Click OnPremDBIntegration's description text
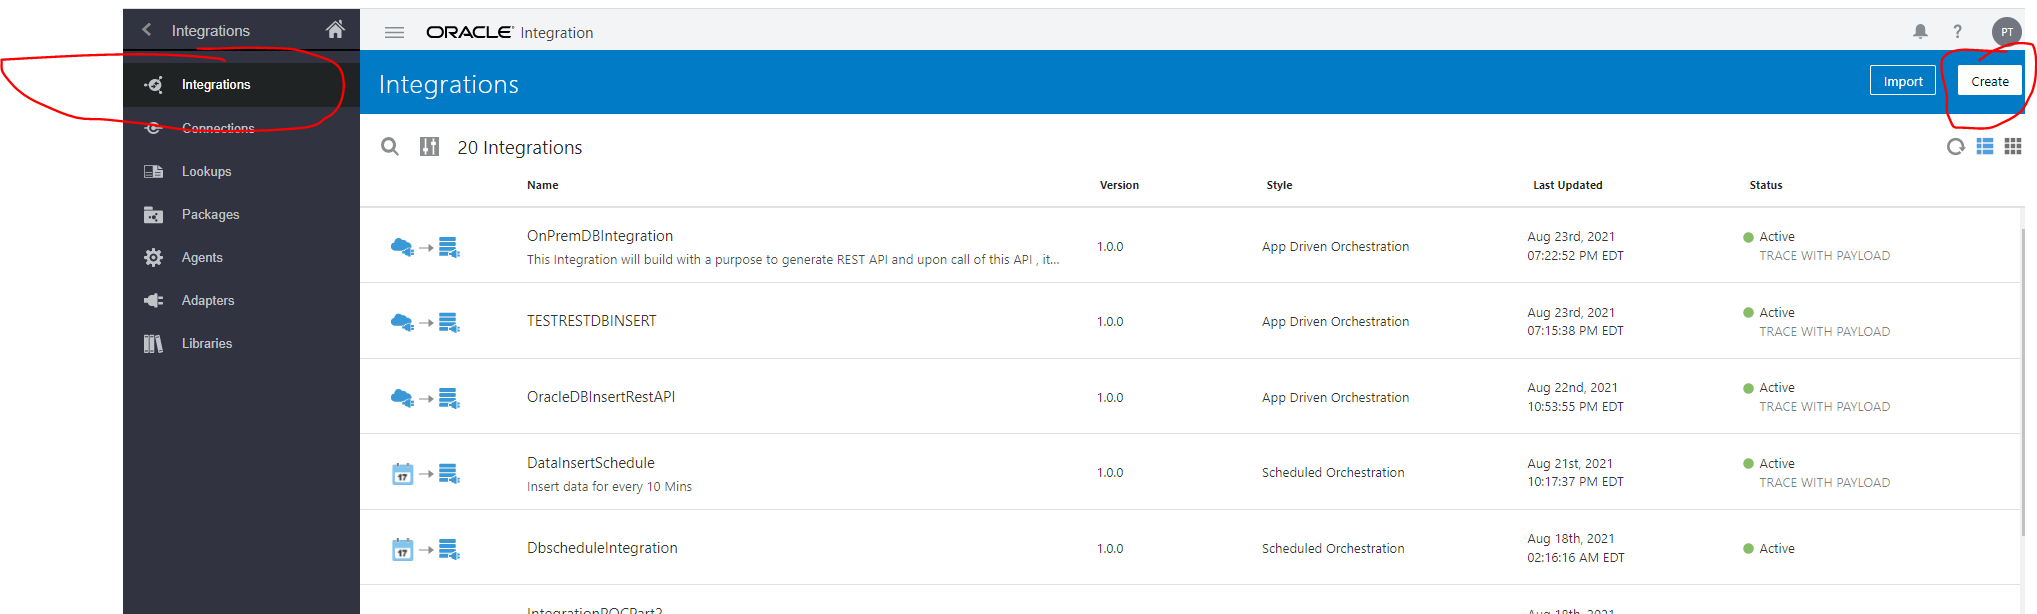This screenshot has width=2037, height=614. coord(793,260)
